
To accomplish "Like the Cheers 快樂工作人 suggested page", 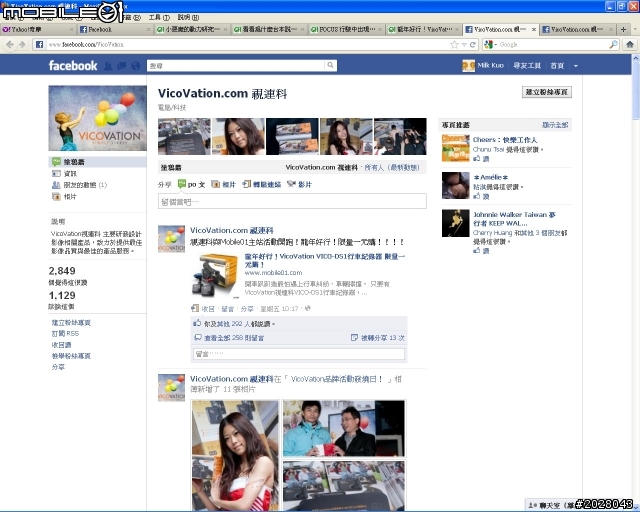I will (481, 159).
